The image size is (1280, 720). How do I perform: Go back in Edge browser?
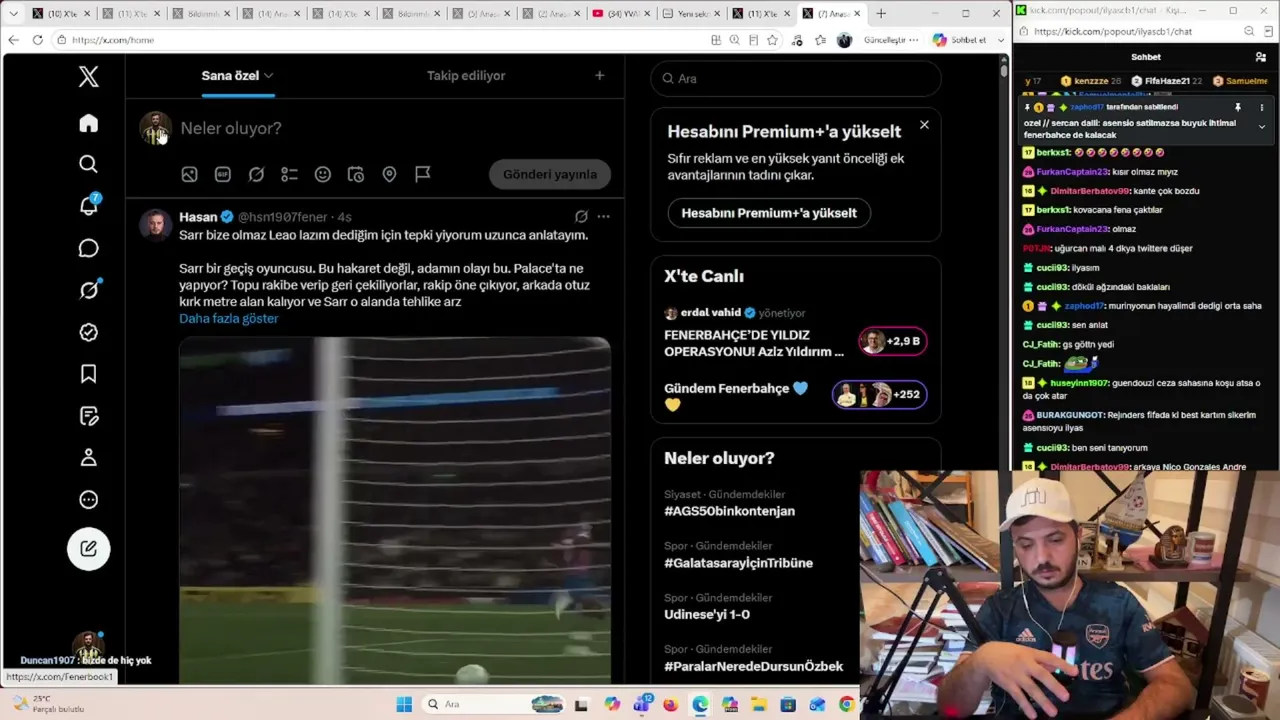pos(13,40)
